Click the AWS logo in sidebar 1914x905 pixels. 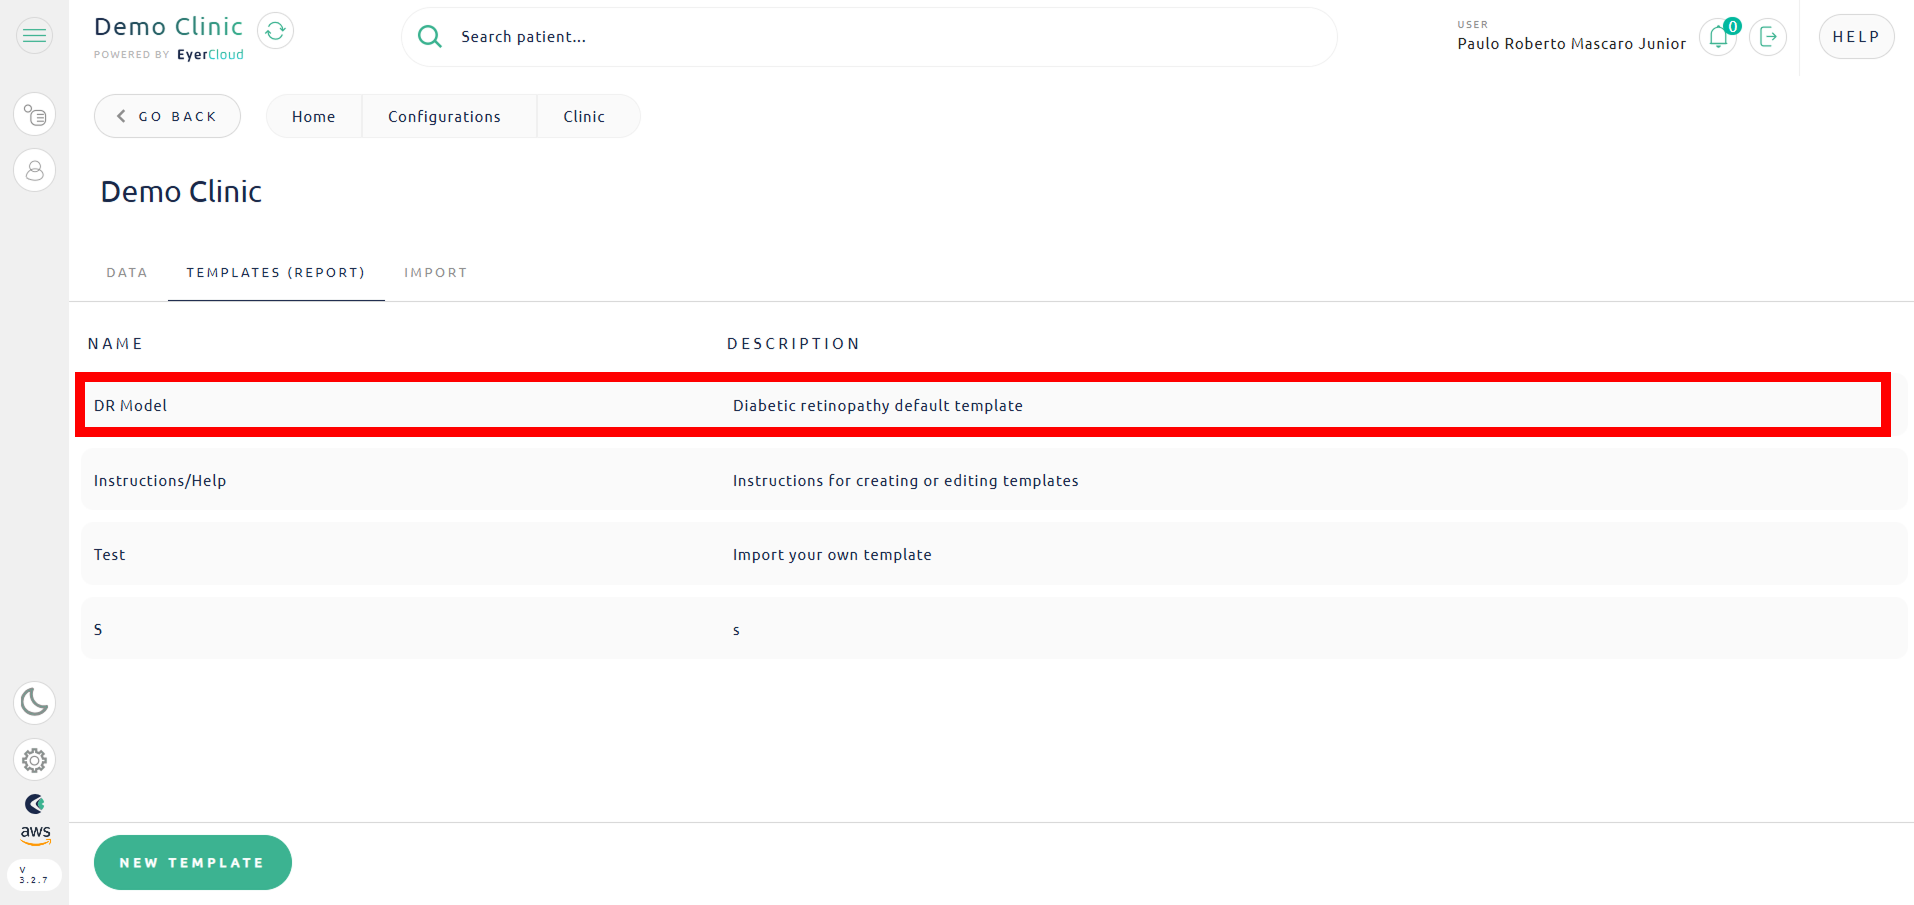point(35,833)
